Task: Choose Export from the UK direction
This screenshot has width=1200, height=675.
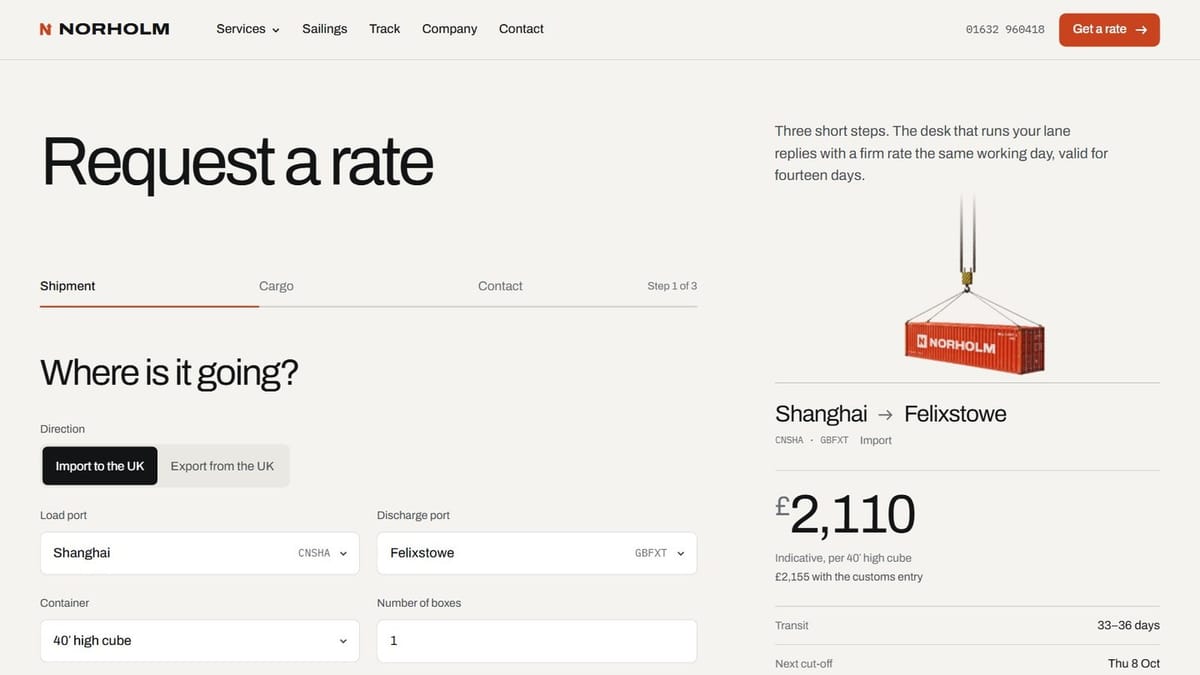Action: pyautogui.click(x=222, y=466)
